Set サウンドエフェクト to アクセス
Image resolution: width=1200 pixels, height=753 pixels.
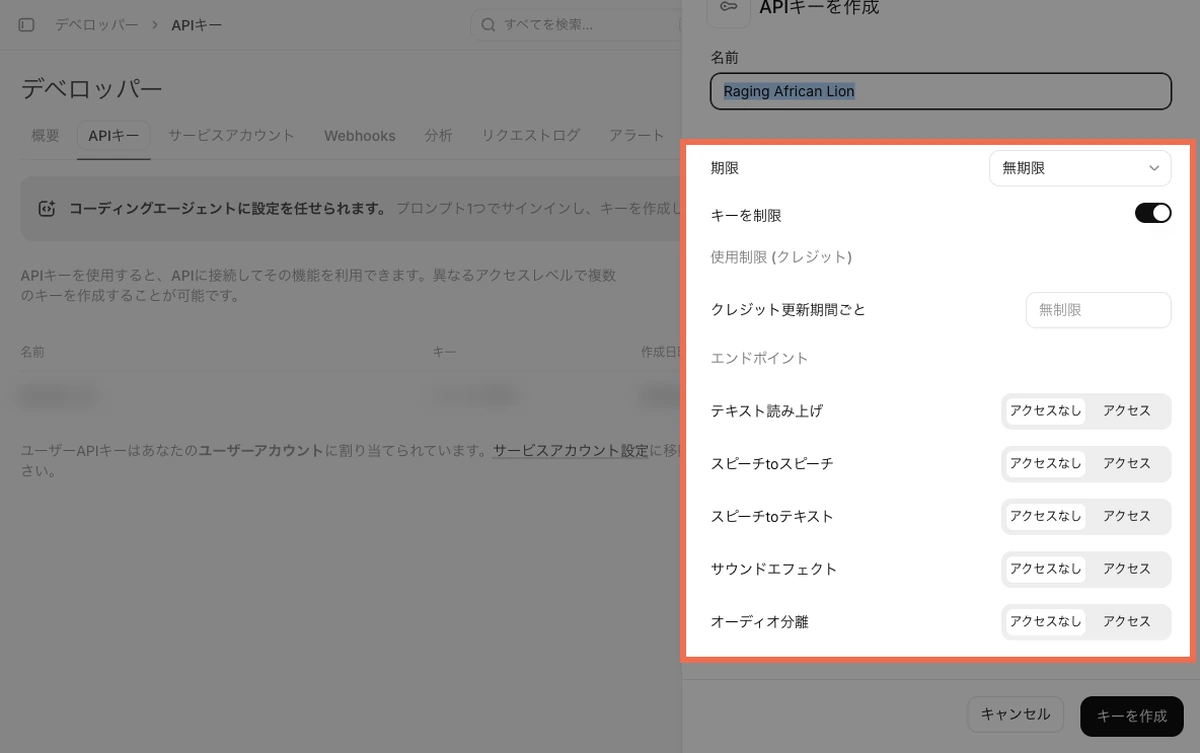coord(1127,569)
